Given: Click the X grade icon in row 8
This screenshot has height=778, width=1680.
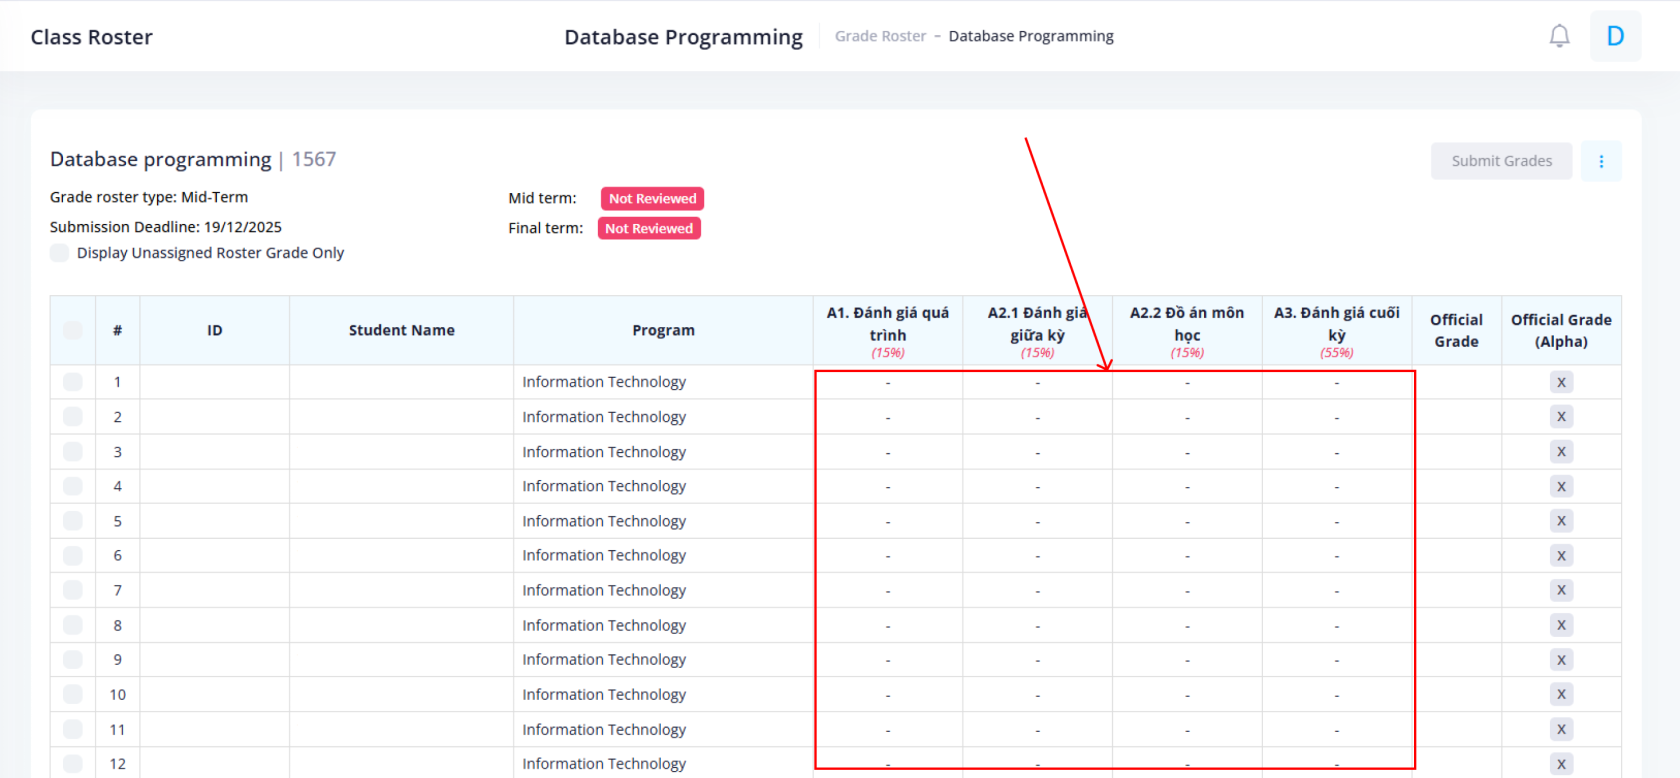Looking at the screenshot, I should pos(1560,625).
